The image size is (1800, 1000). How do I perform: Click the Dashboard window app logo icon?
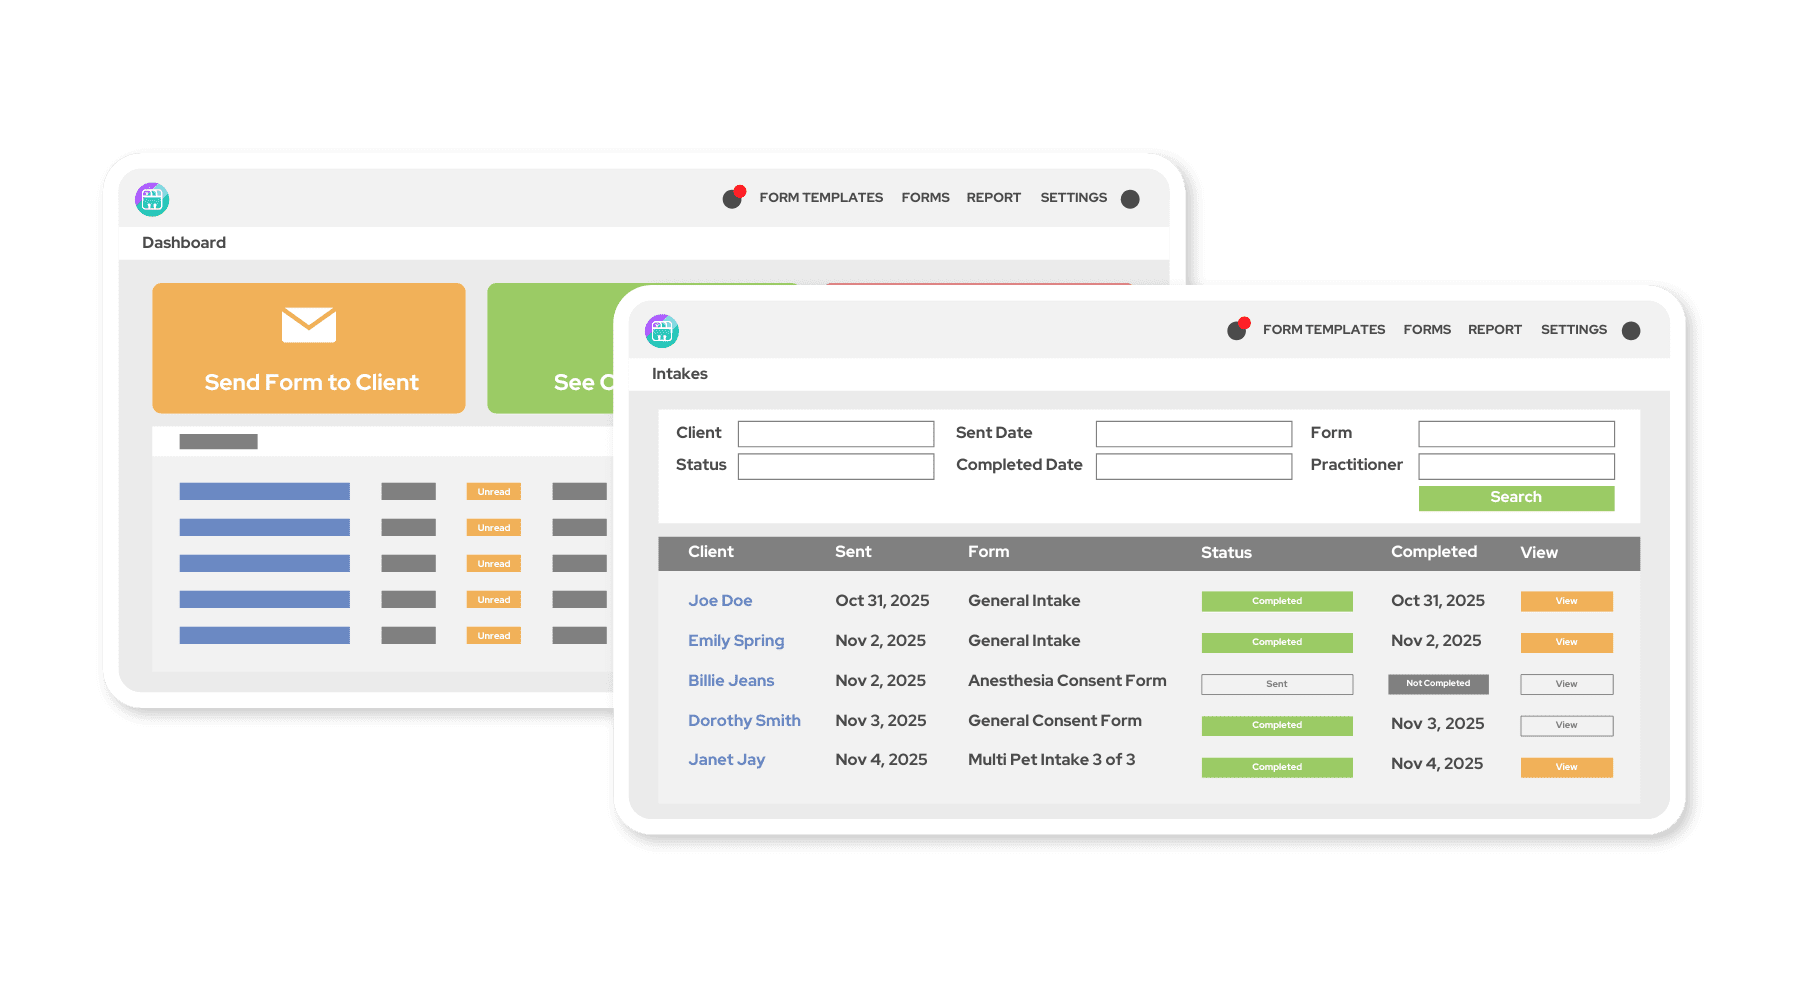[152, 199]
